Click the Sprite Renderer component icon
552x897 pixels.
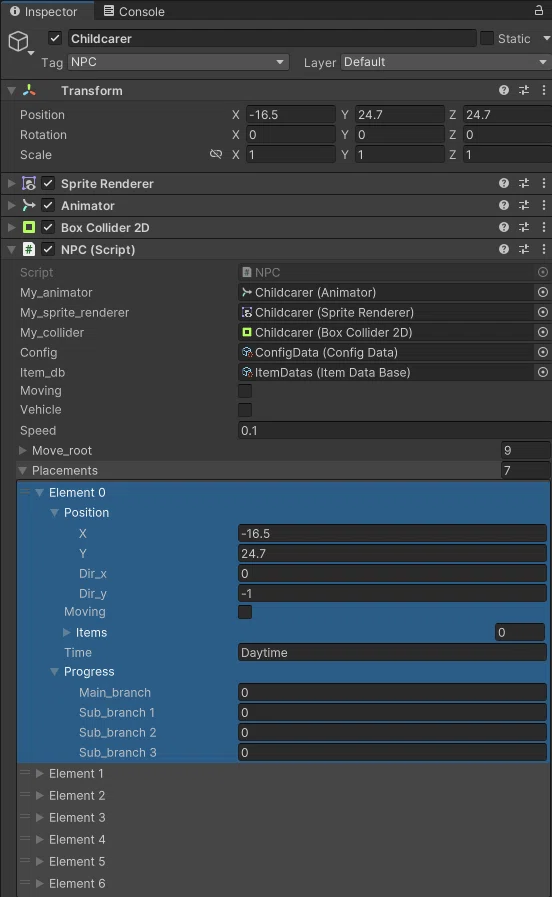(x=29, y=184)
